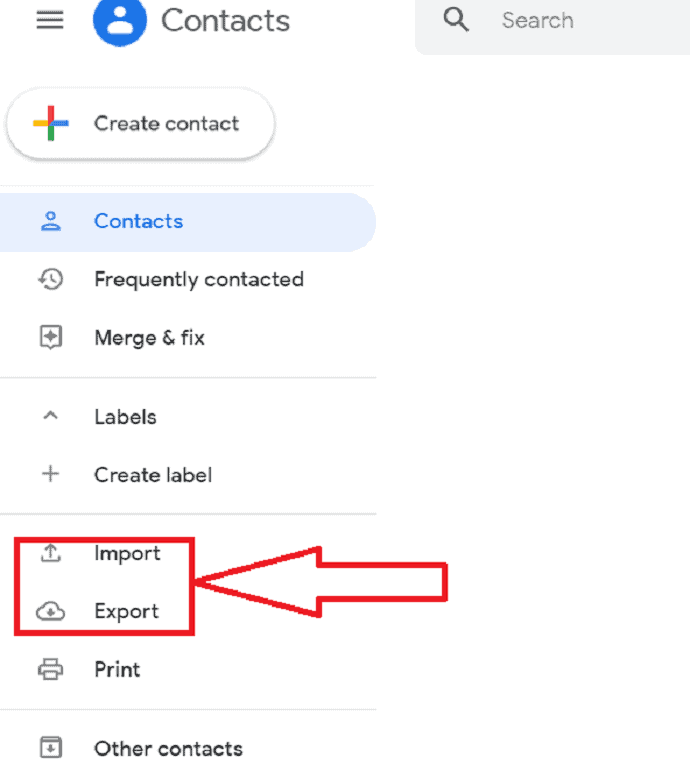Viewport: 690px width, 765px height.
Task: Click the Create contact button
Action: point(141,124)
